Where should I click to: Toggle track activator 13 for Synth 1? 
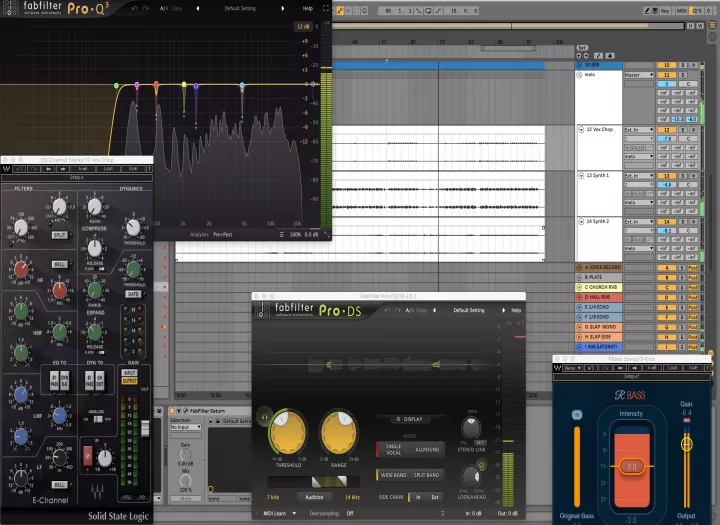pos(666,176)
